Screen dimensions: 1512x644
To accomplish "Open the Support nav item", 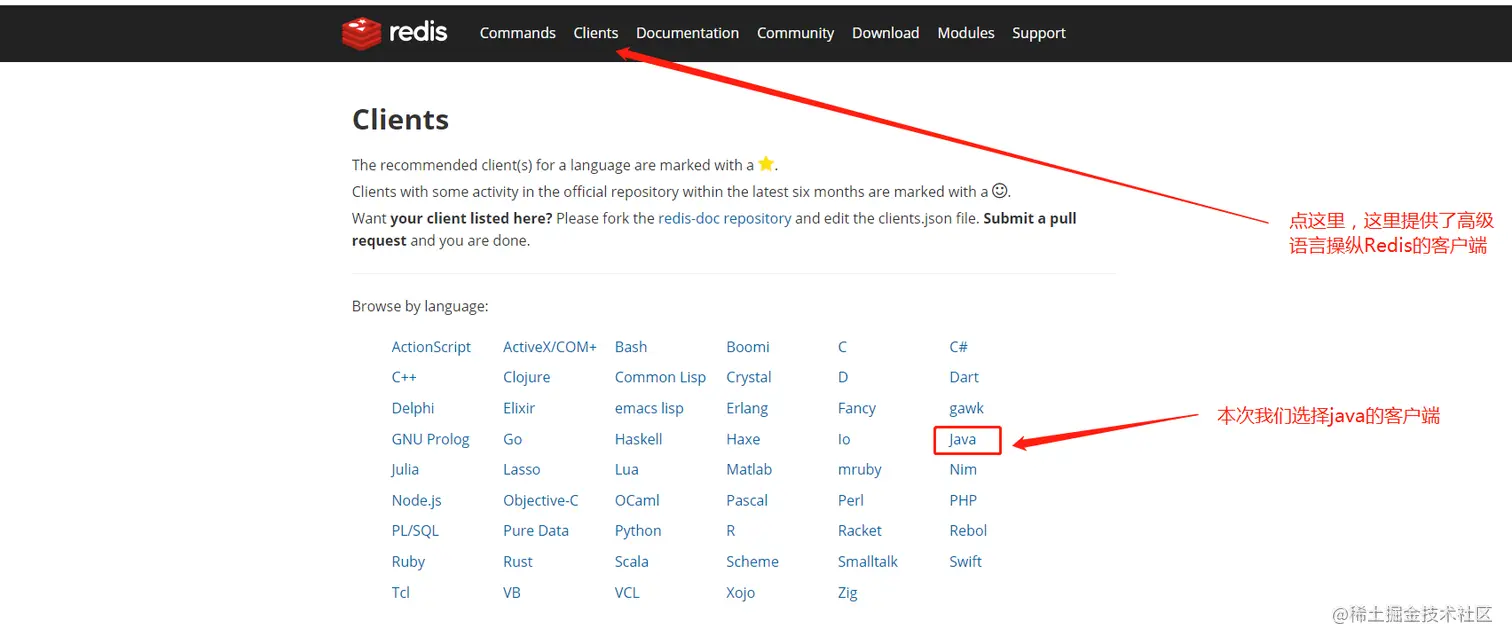I will pos(1038,33).
